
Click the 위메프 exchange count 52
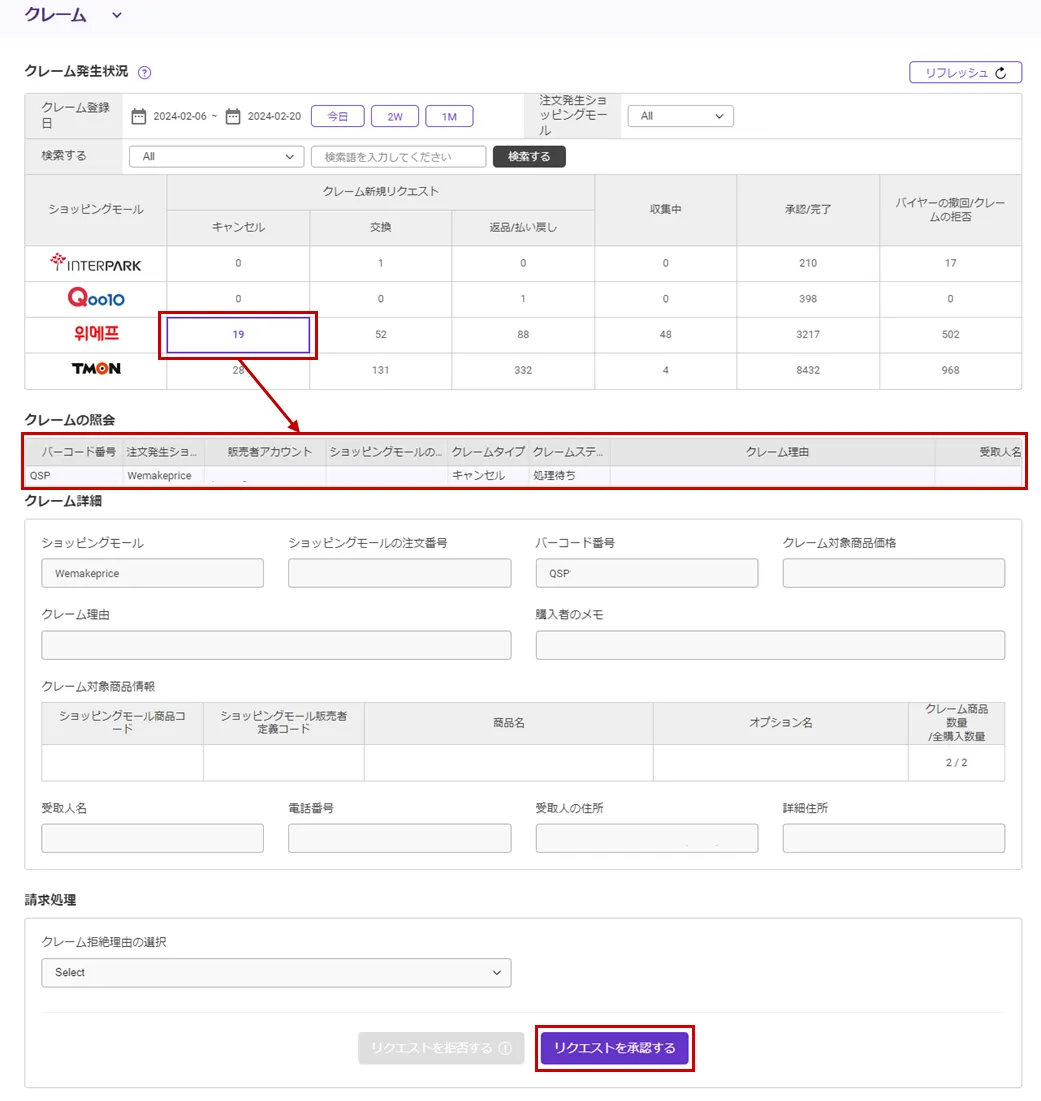(x=380, y=334)
